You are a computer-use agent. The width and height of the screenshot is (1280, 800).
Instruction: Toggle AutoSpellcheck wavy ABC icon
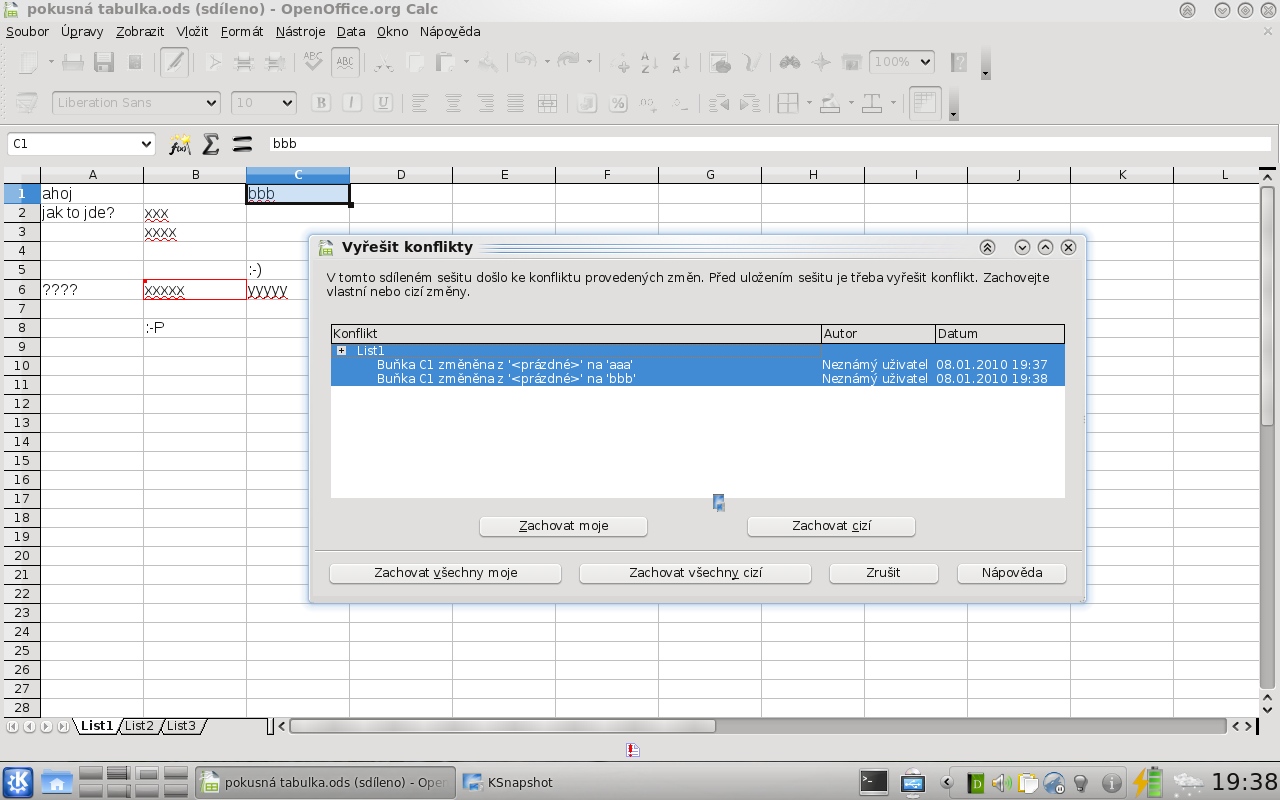[346, 62]
